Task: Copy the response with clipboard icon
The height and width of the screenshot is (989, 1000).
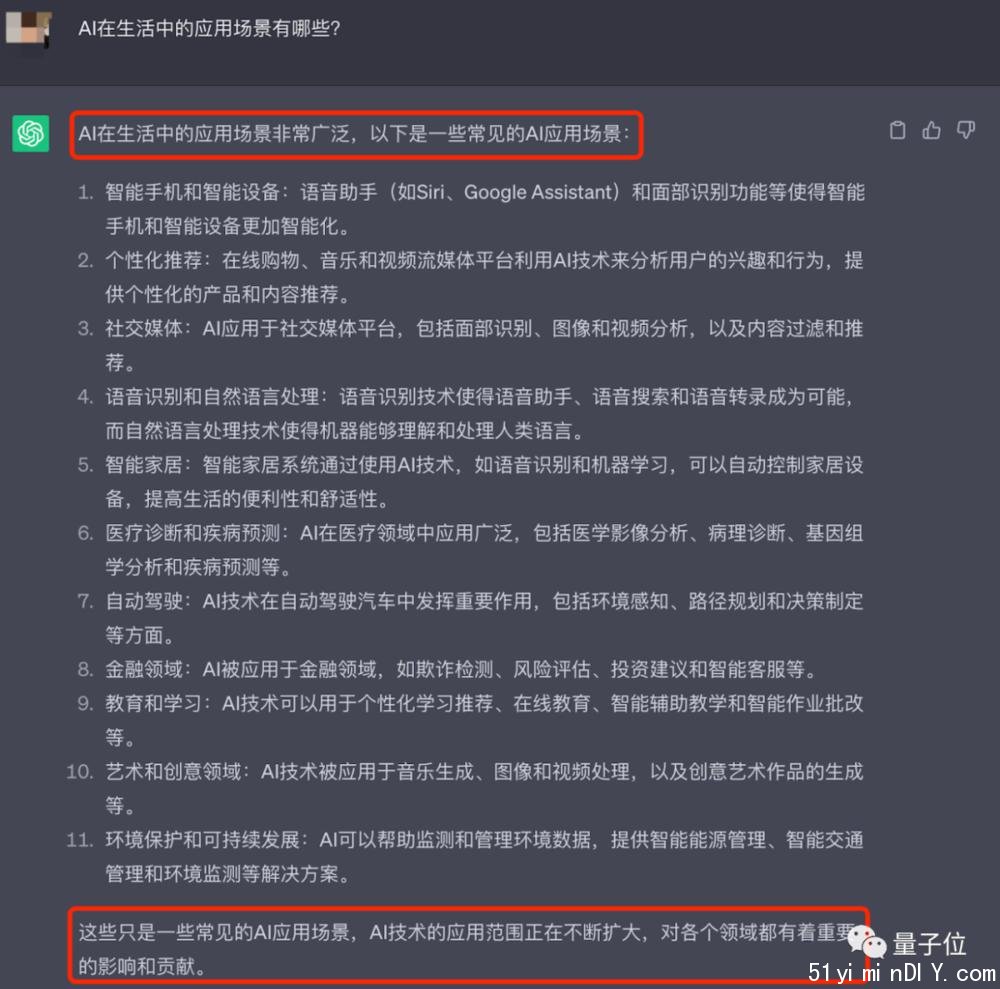Action: (x=897, y=130)
